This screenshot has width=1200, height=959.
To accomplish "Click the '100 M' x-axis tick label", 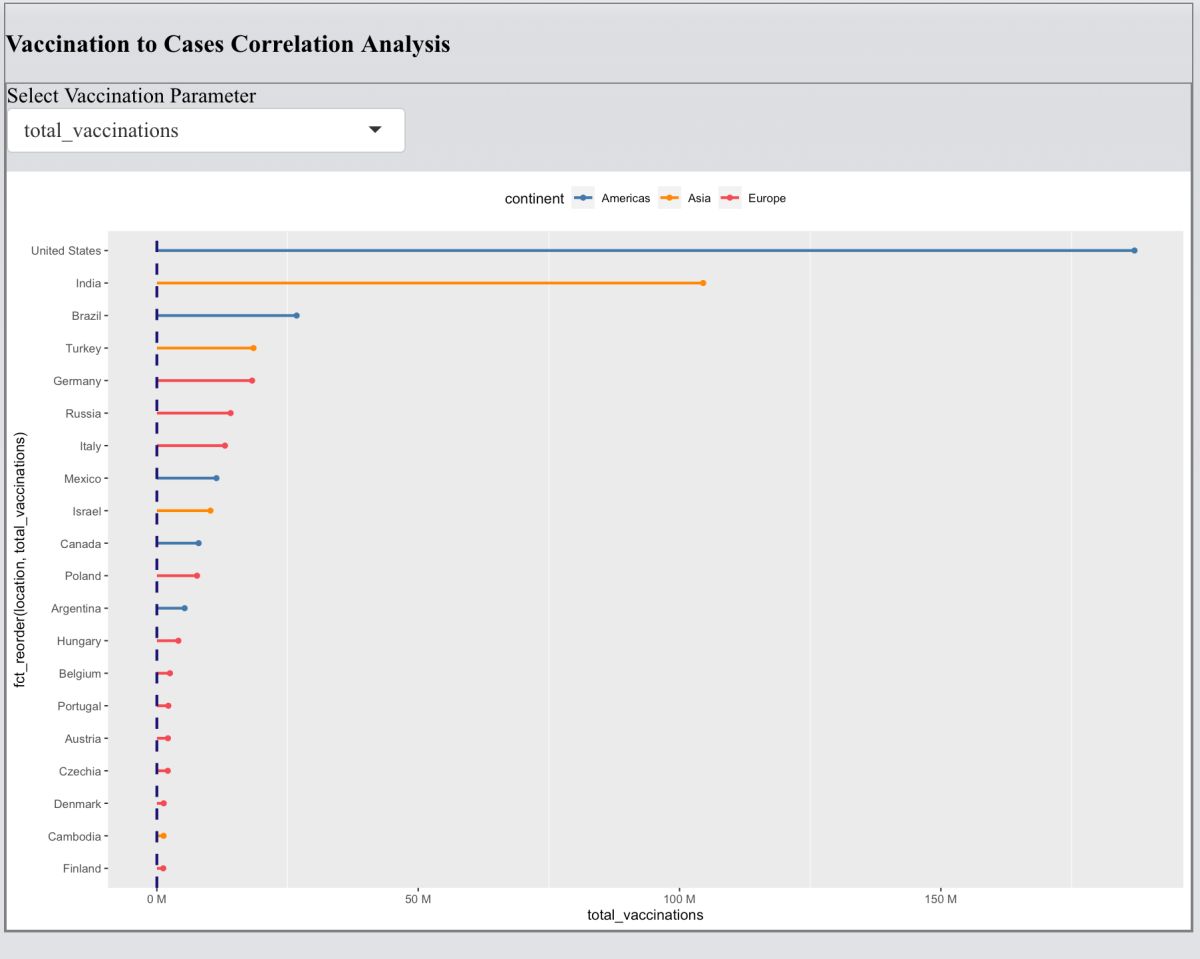I will [x=680, y=900].
